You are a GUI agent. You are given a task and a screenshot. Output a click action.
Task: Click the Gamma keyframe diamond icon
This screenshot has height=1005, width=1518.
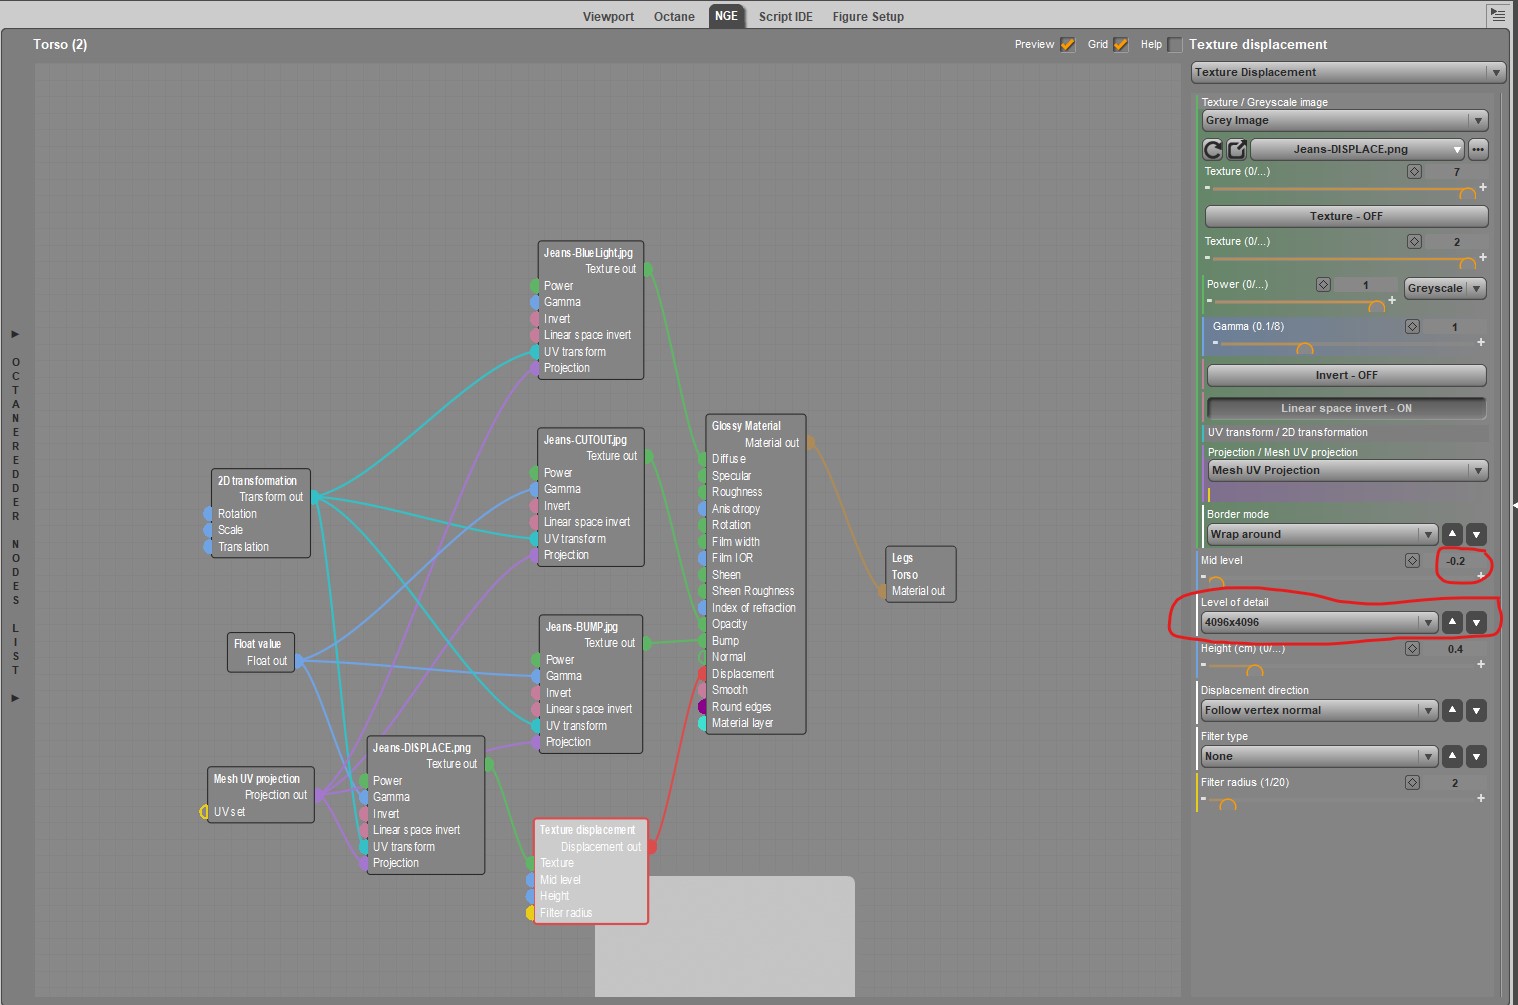(x=1412, y=326)
